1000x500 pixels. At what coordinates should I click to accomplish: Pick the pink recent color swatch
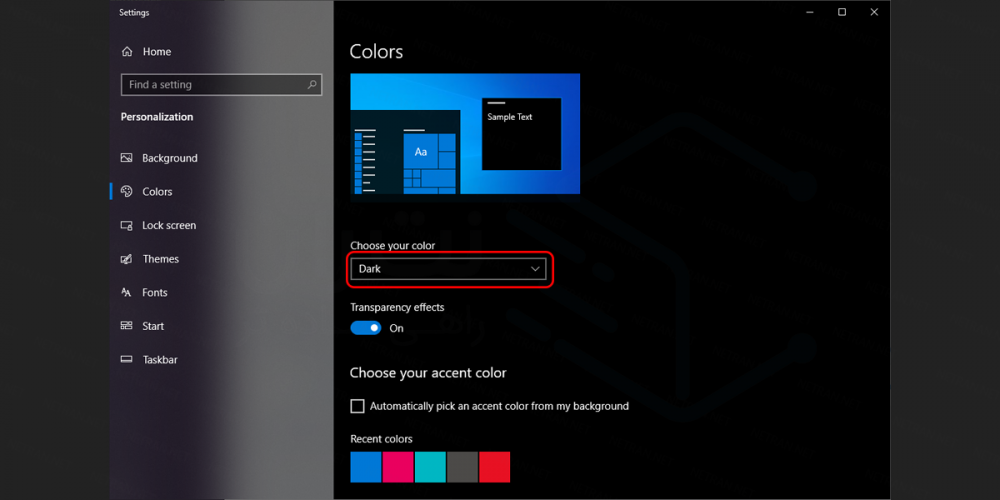tap(398, 467)
